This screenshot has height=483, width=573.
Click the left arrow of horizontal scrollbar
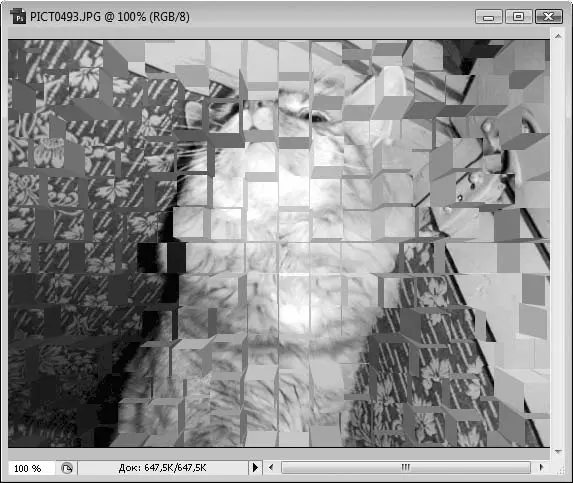click(x=271, y=467)
